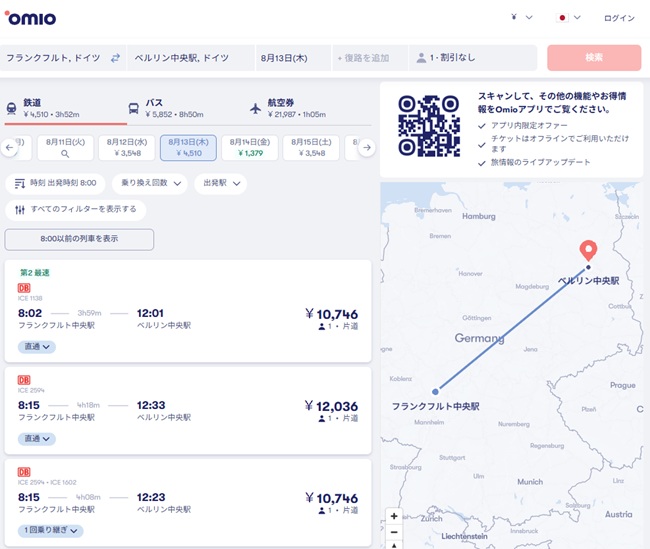This screenshot has height=549, width=650.
Task: Swap origin and destination with the arrows icon
Action: point(115,58)
